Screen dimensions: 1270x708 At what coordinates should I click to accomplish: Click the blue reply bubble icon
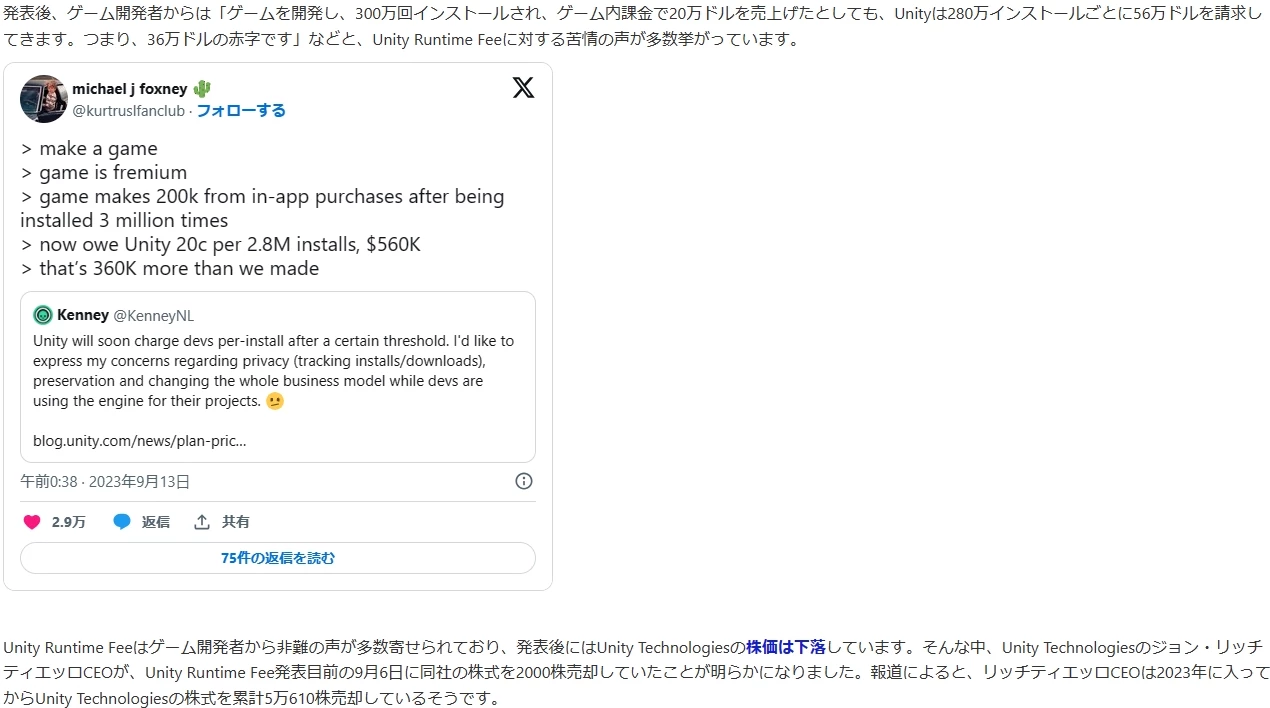(122, 522)
